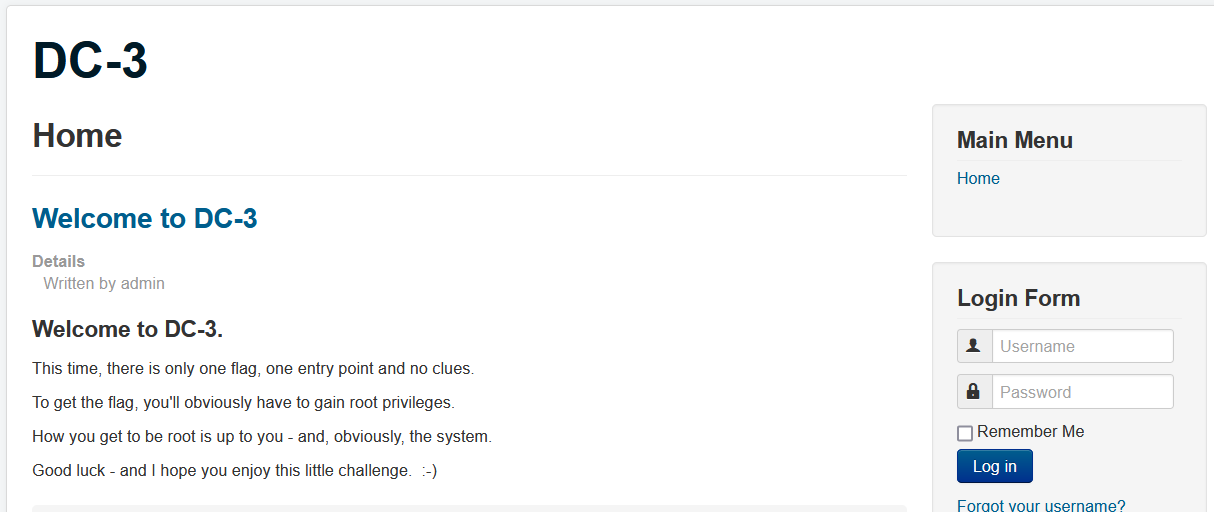Image resolution: width=1214 pixels, height=512 pixels.
Task: Click the Main Menu module heading
Action: coord(1014,140)
